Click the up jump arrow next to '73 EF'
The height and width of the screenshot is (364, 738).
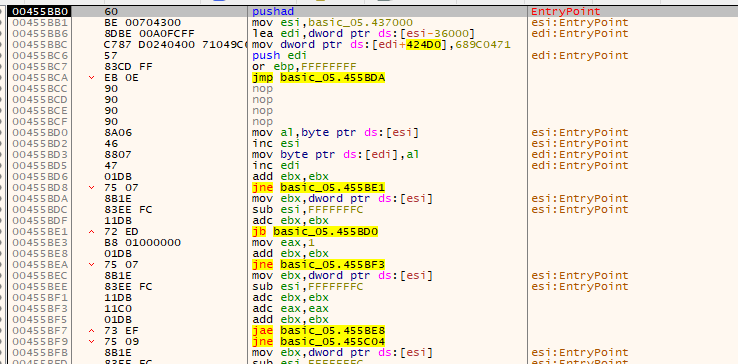tap(91, 331)
